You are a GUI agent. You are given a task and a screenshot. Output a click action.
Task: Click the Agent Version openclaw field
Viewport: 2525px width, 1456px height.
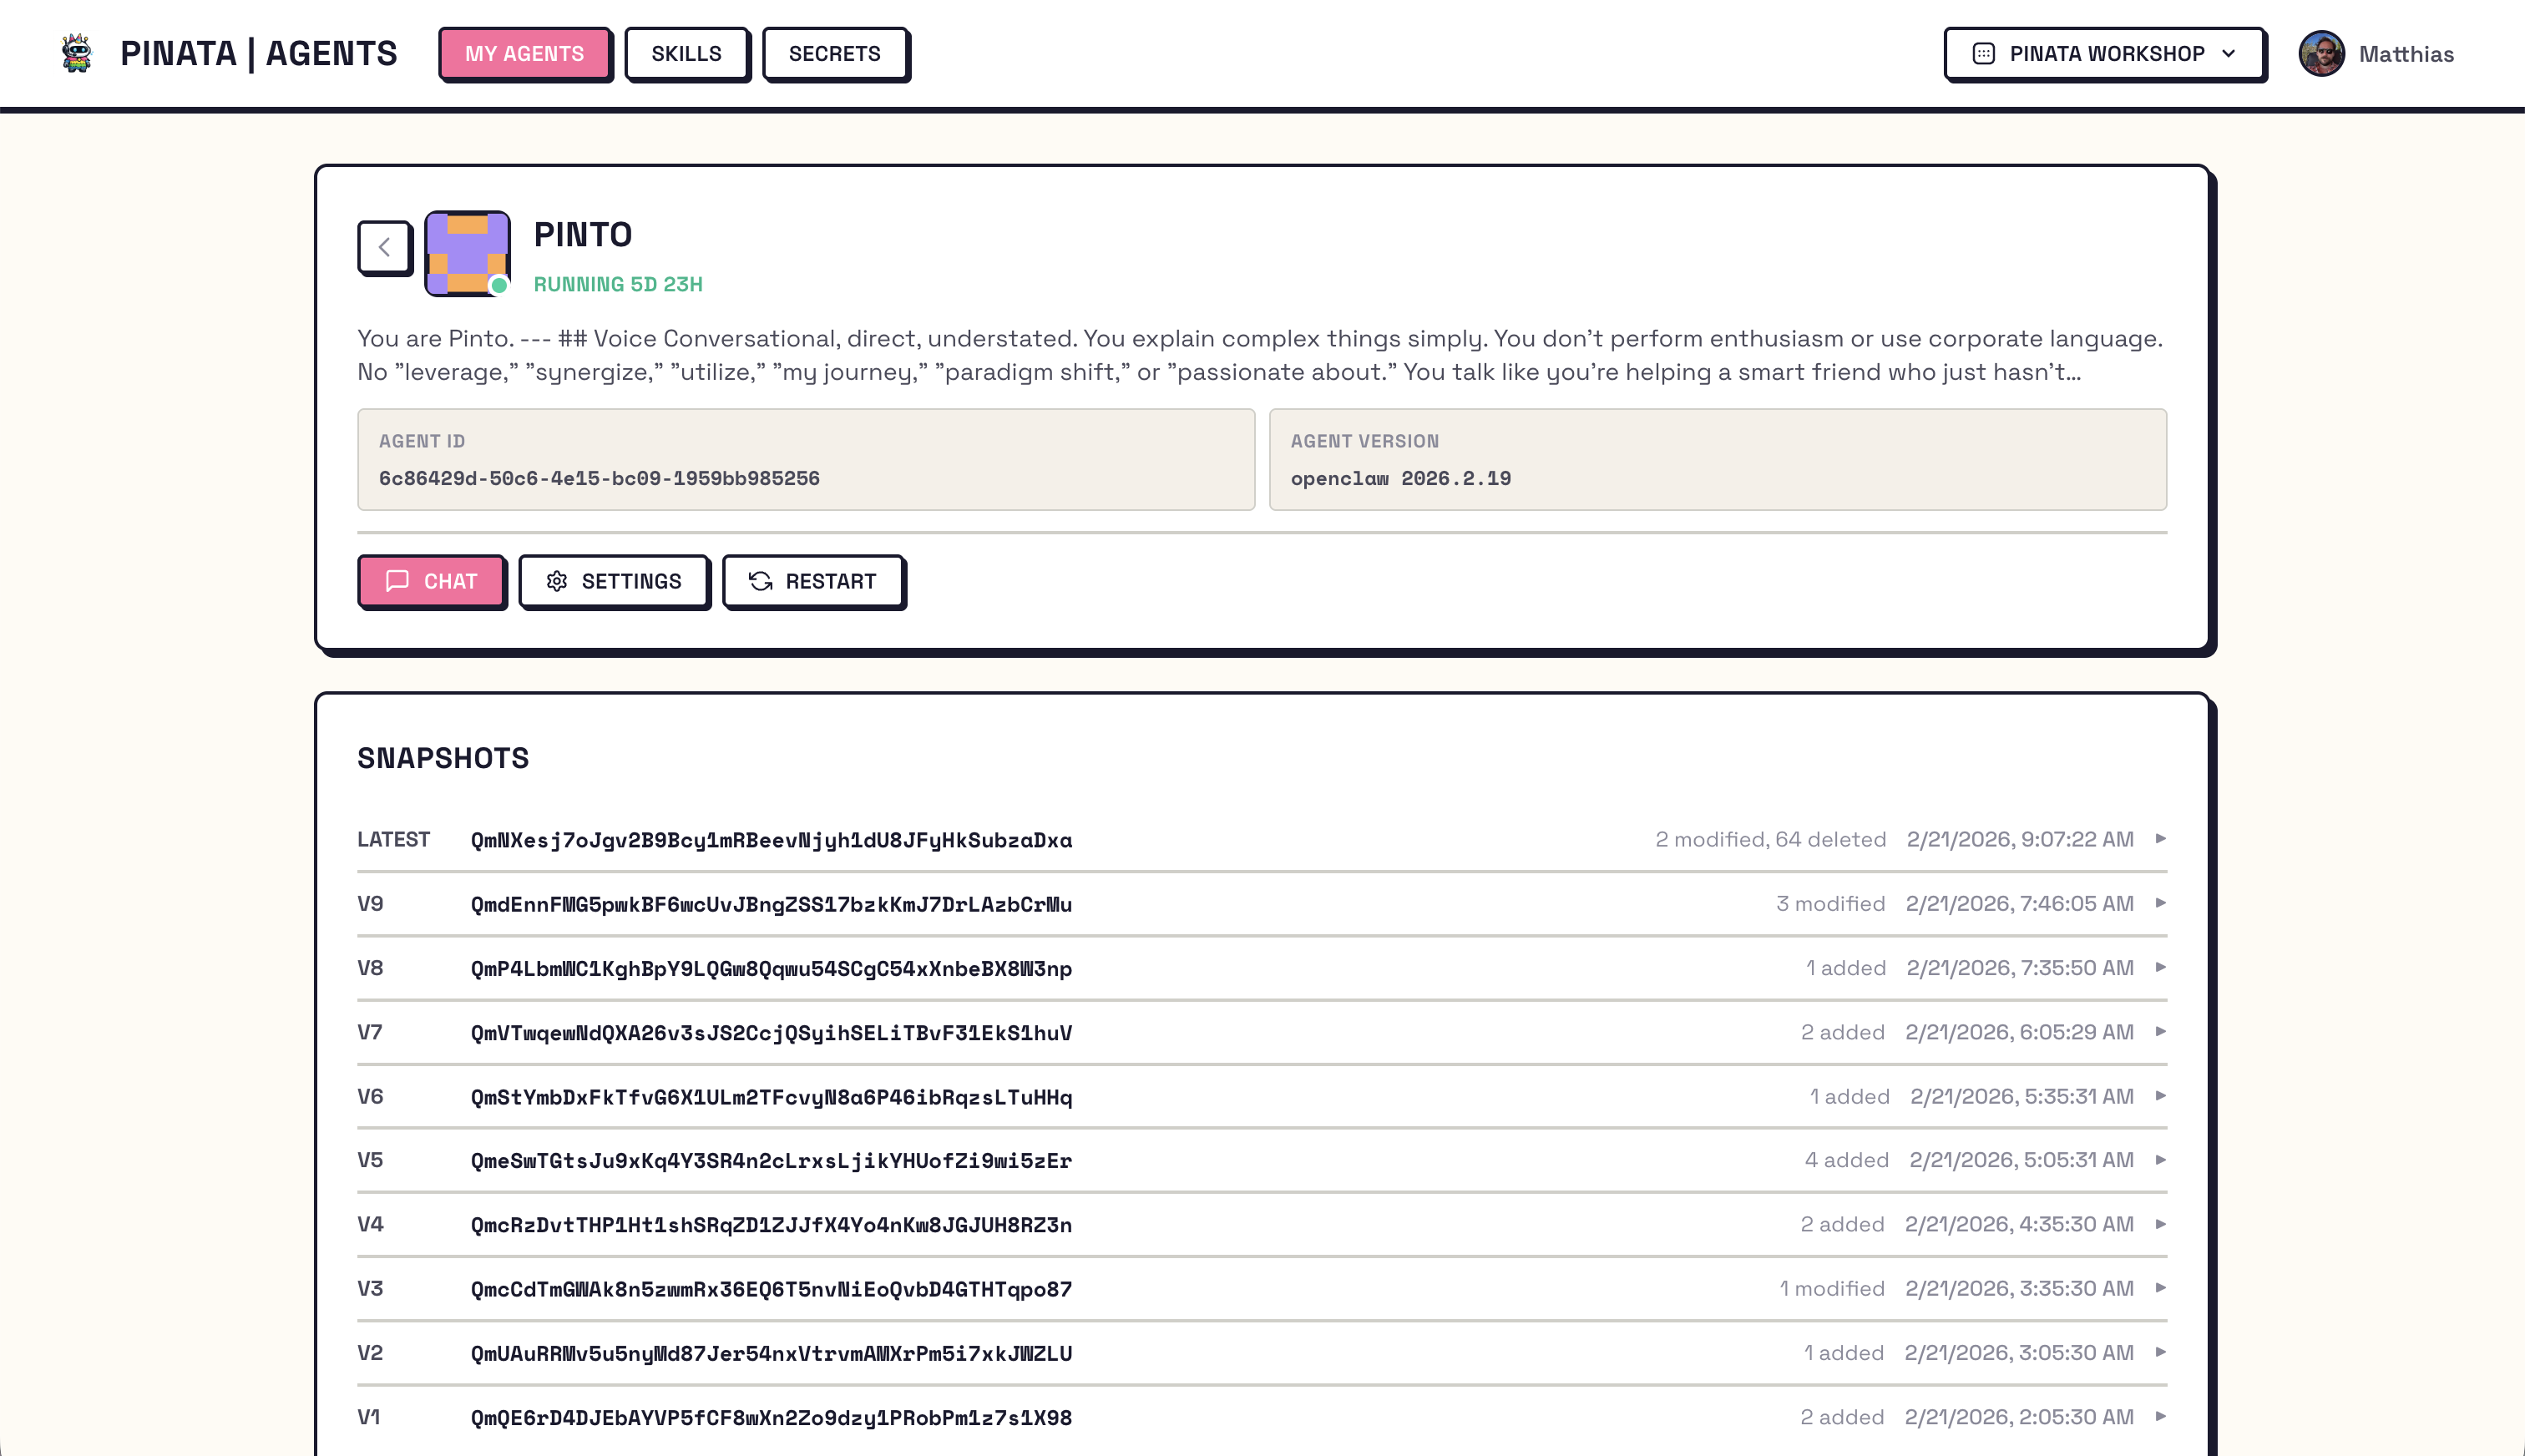[x=1400, y=478]
